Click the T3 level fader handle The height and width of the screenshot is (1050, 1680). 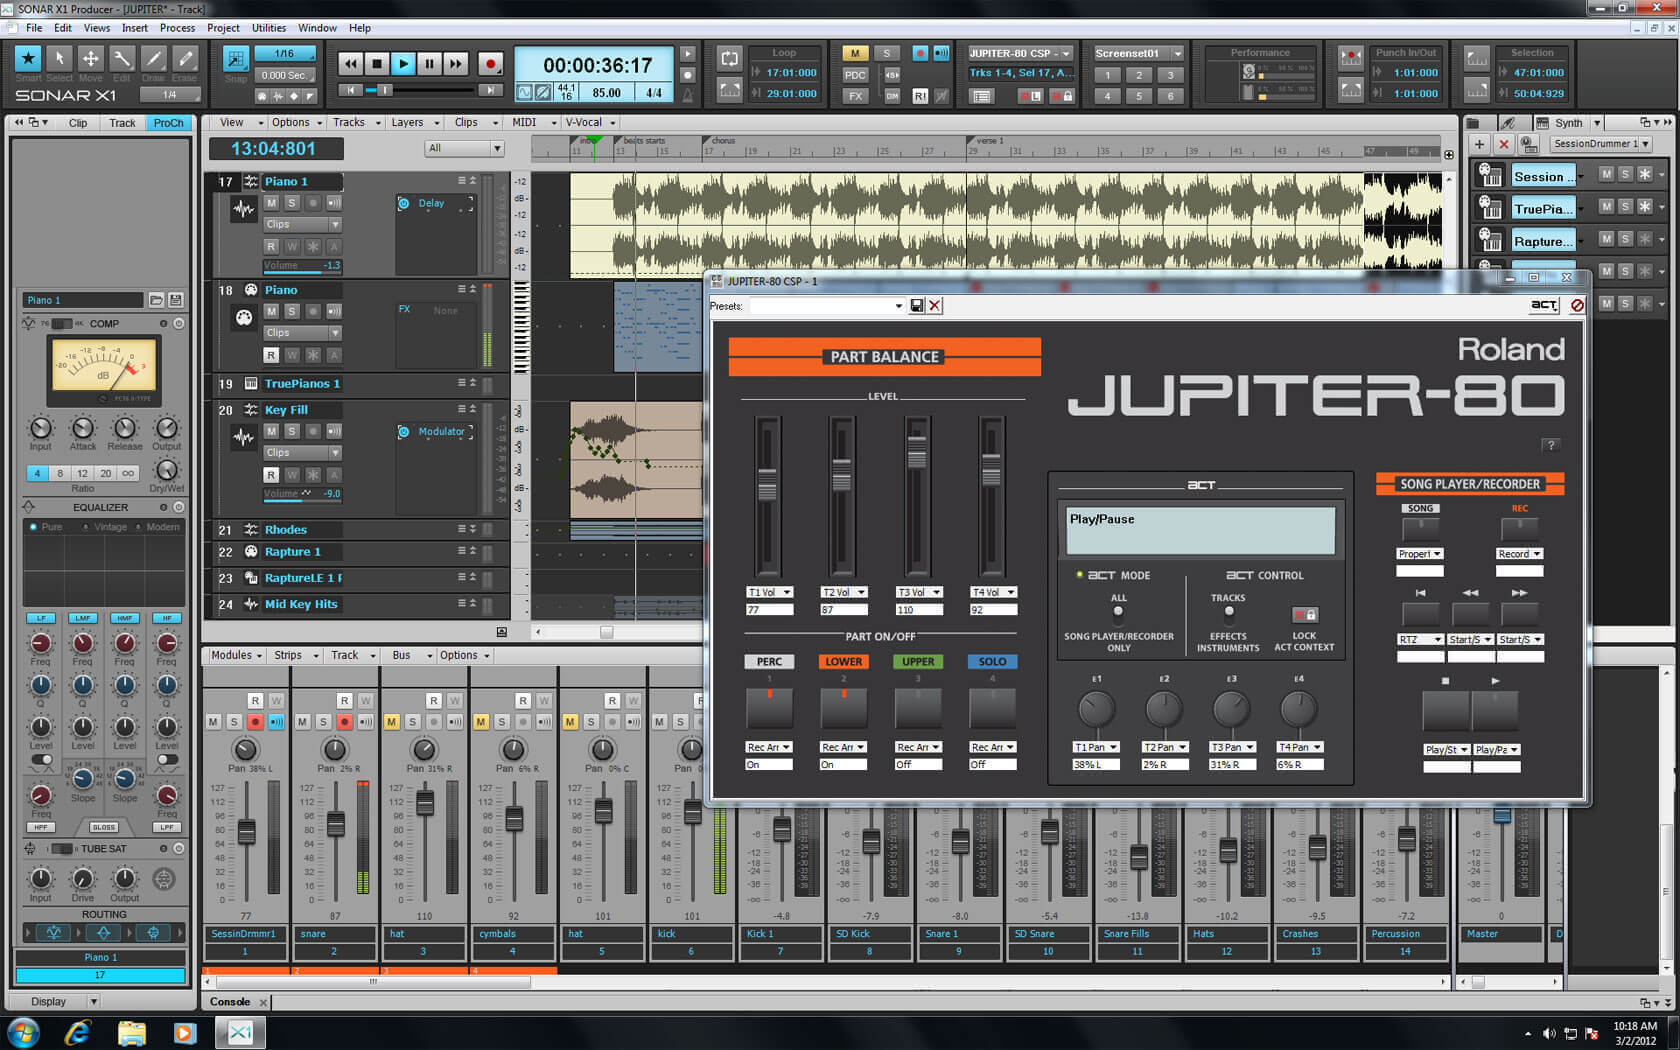916,454
